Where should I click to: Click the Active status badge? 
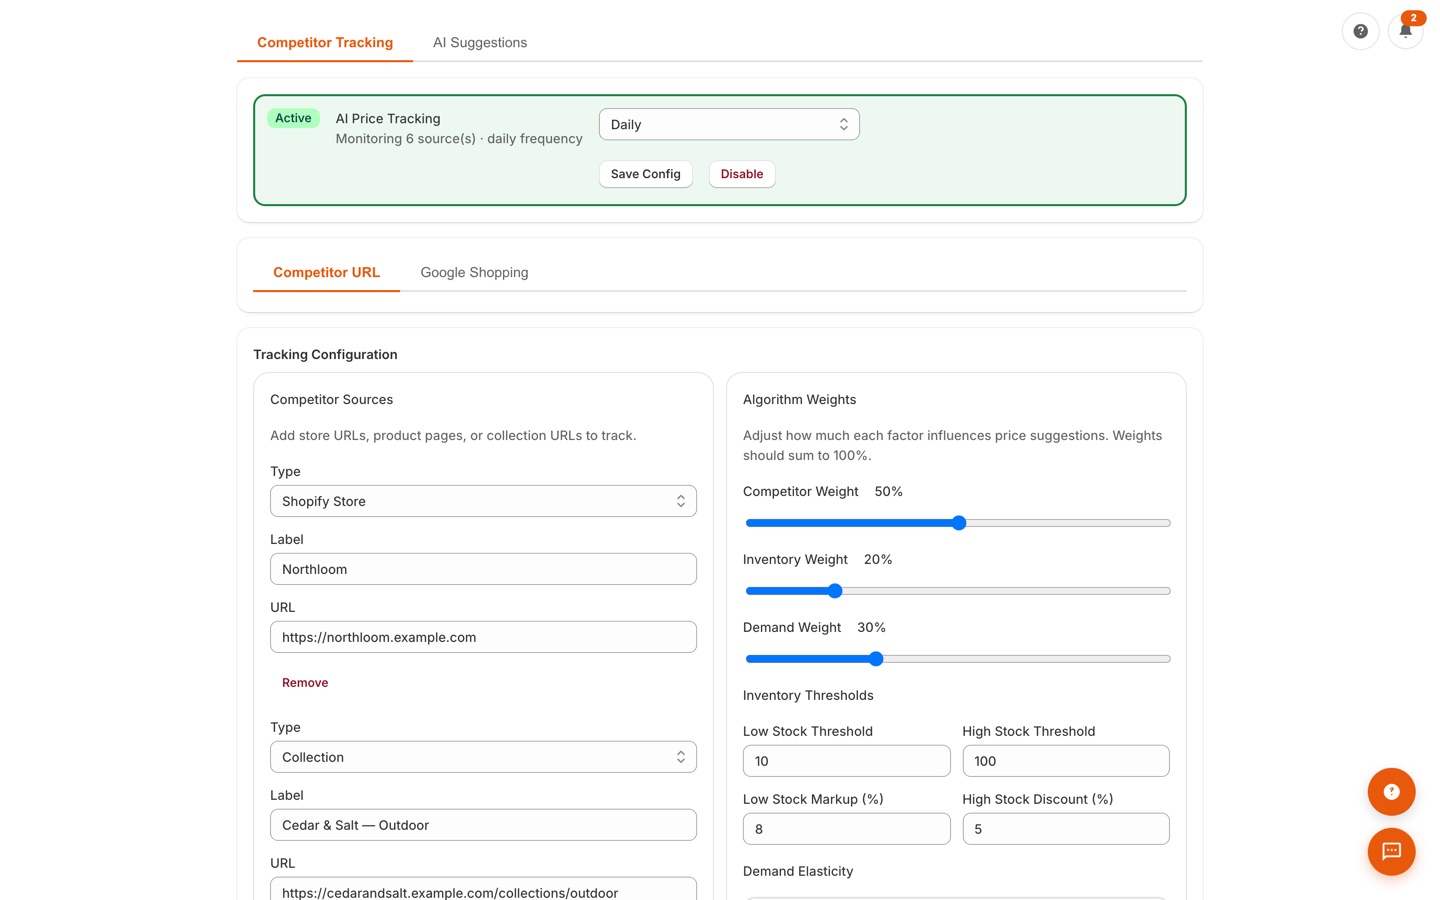tap(293, 118)
